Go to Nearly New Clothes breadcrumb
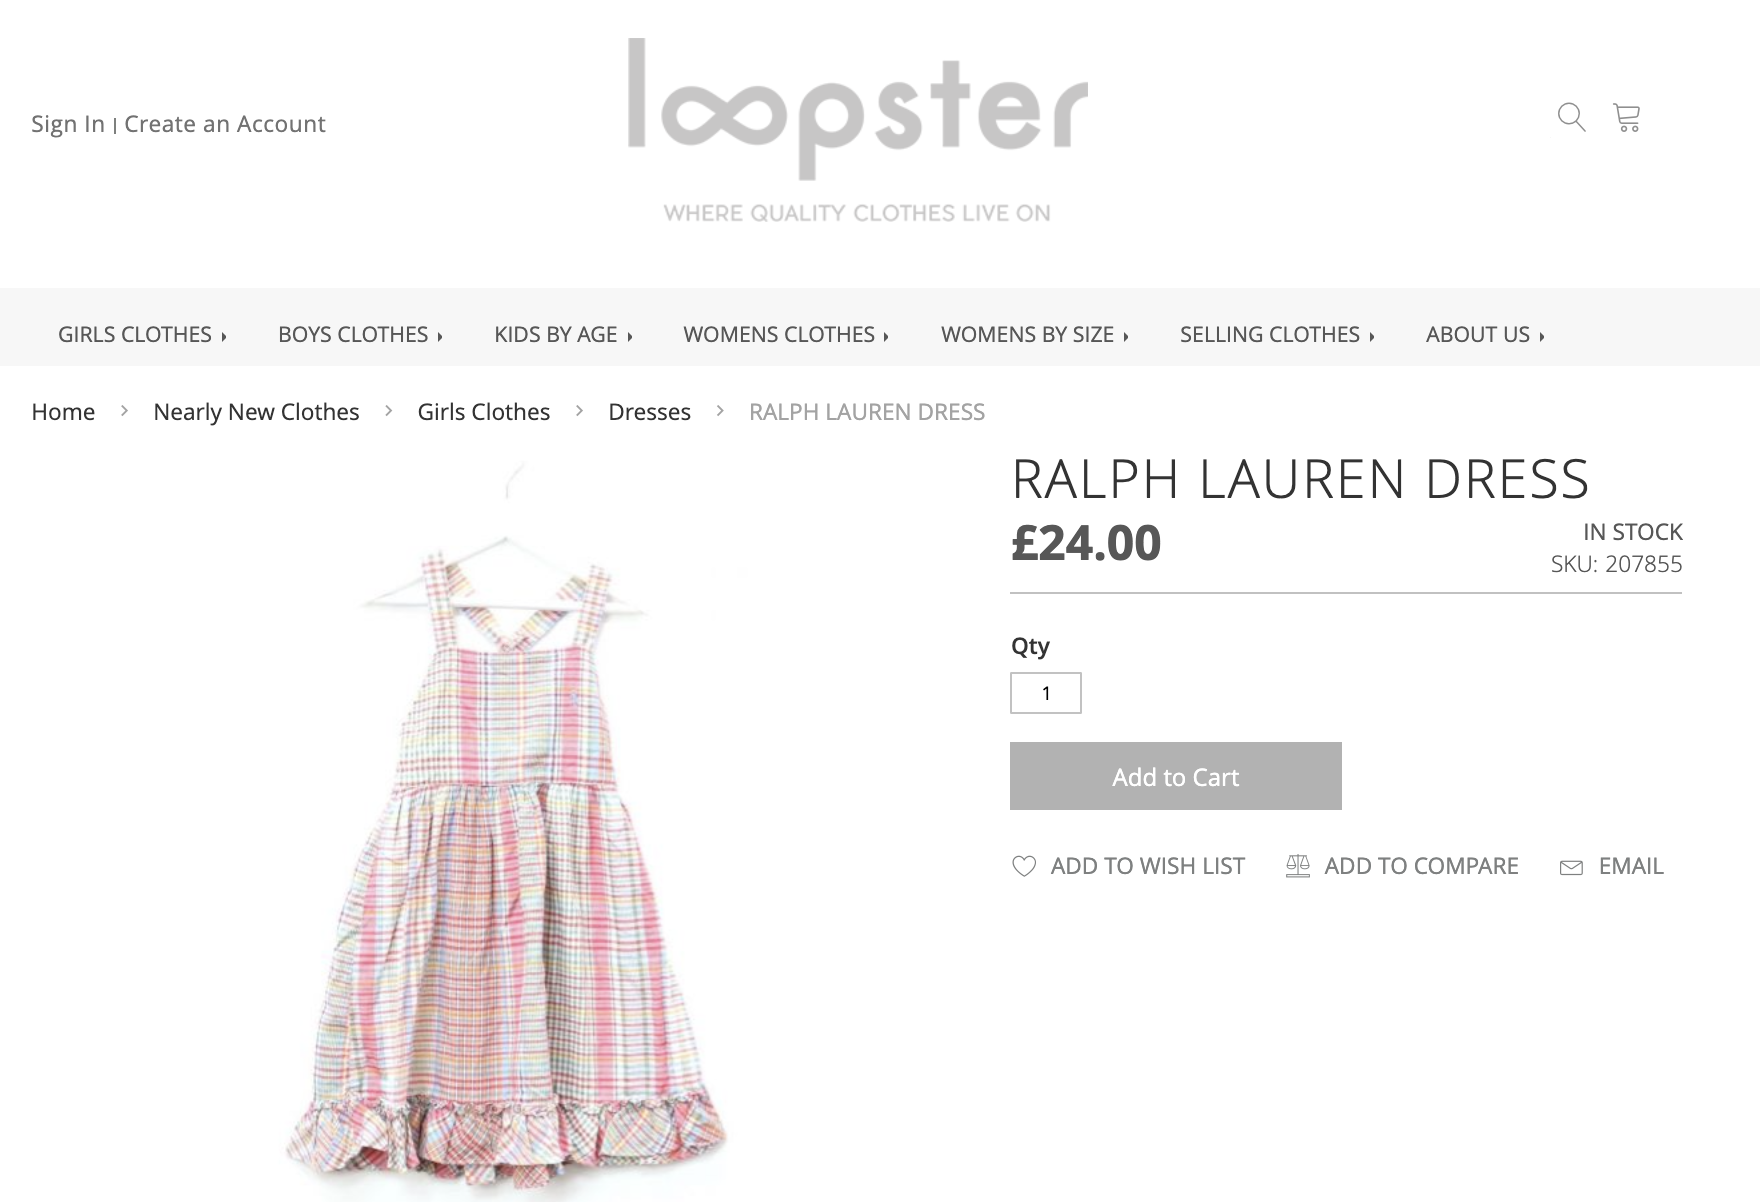This screenshot has width=1760, height=1202. (x=256, y=412)
